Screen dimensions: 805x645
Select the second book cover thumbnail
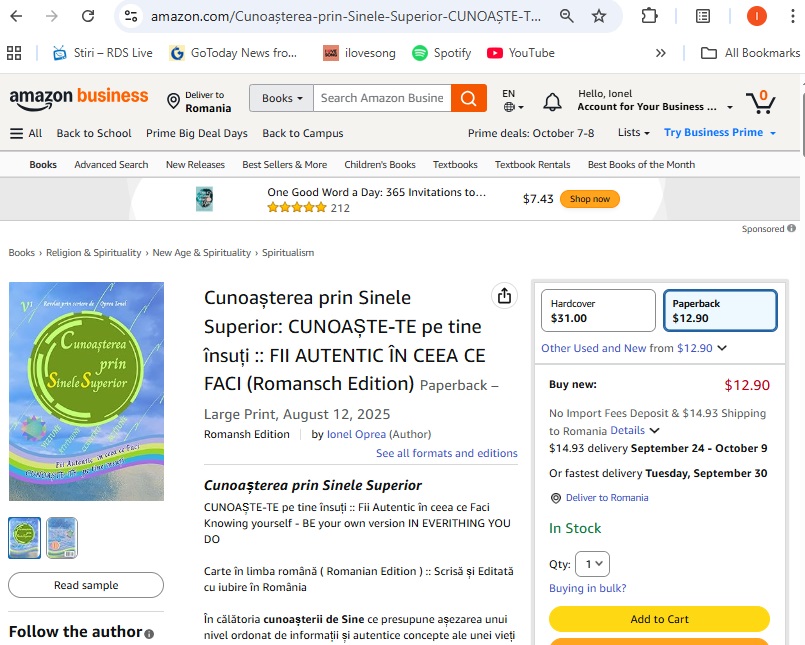click(x=62, y=538)
